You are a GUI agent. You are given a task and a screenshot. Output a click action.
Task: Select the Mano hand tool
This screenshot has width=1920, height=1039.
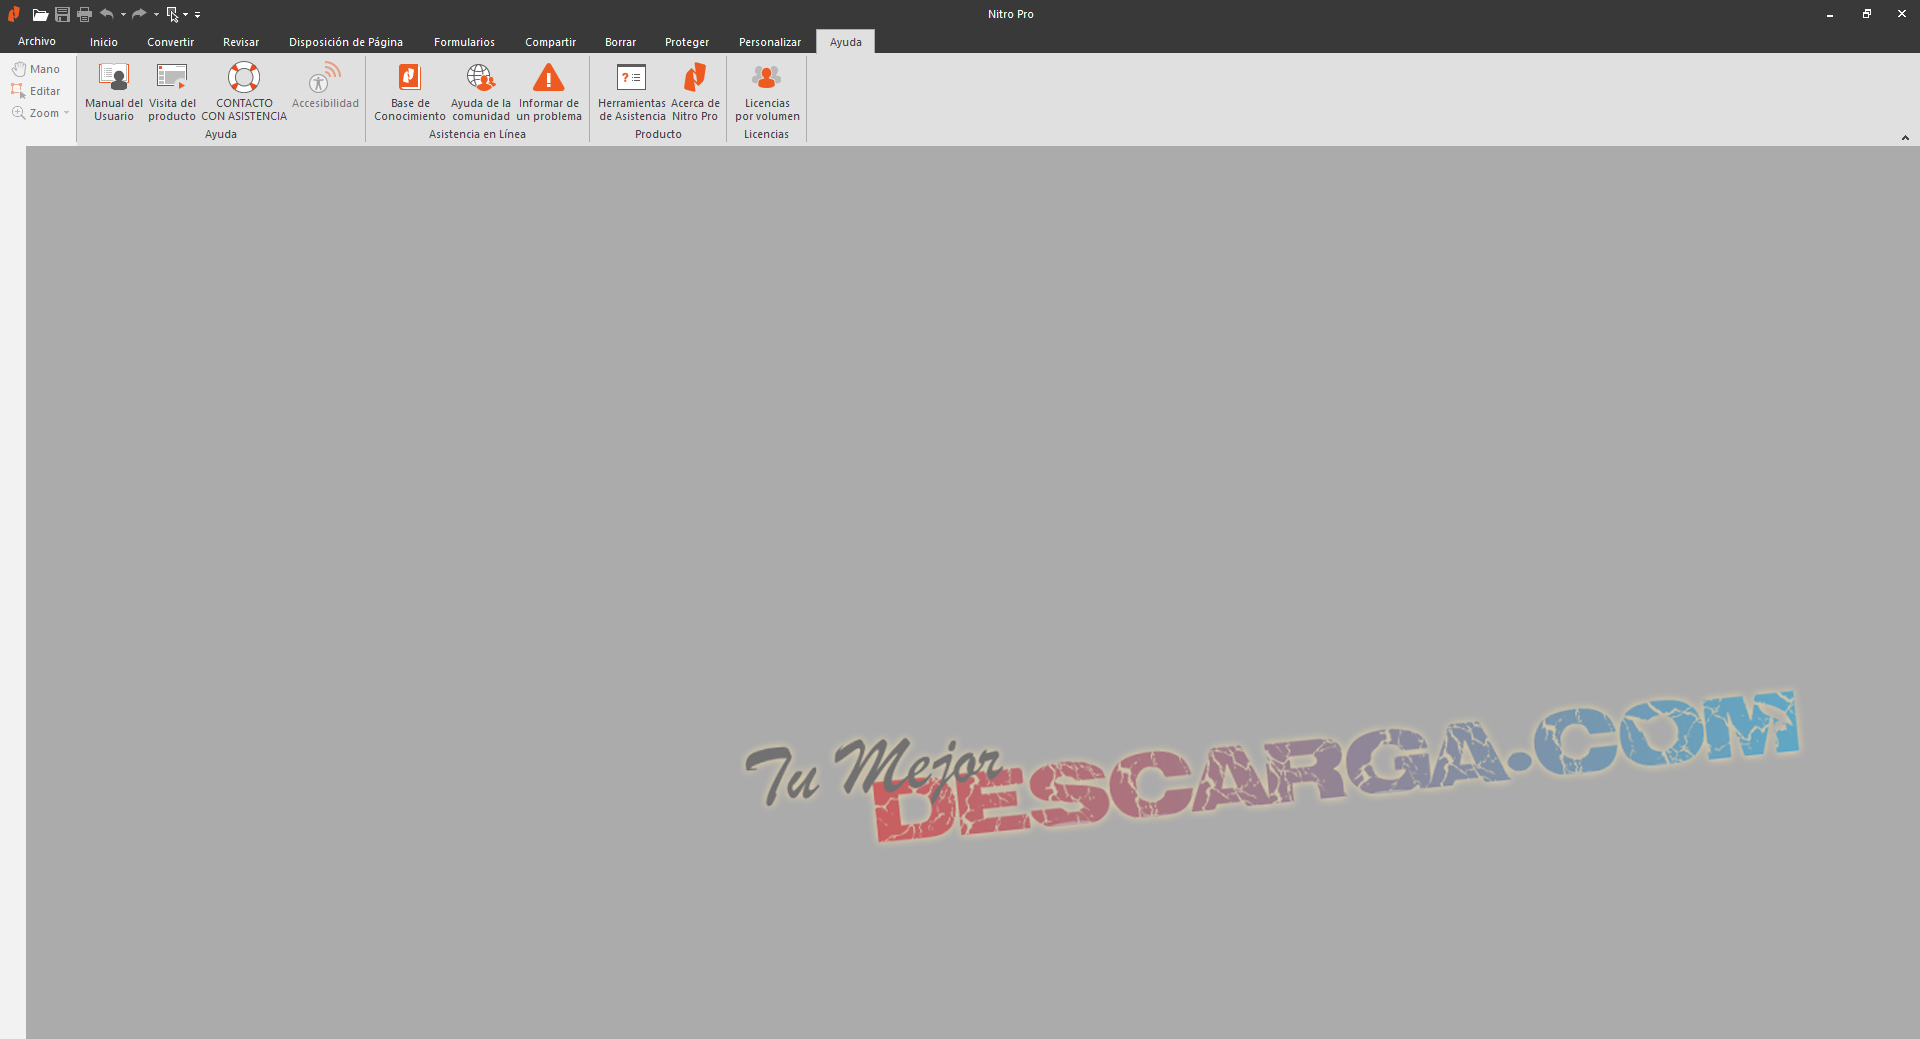[x=36, y=69]
